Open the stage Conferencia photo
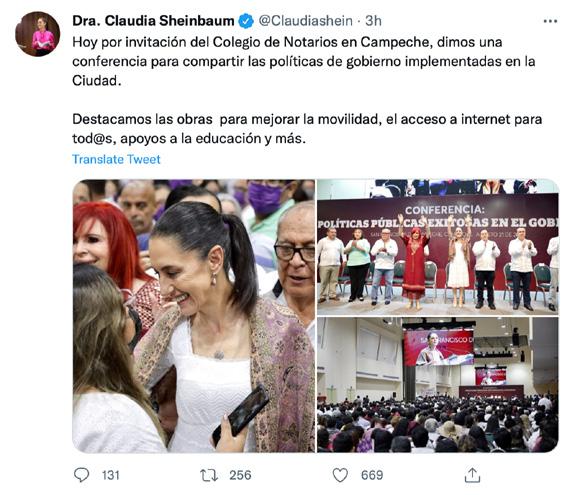This screenshot has height=495, width=575. (x=438, y=247)
